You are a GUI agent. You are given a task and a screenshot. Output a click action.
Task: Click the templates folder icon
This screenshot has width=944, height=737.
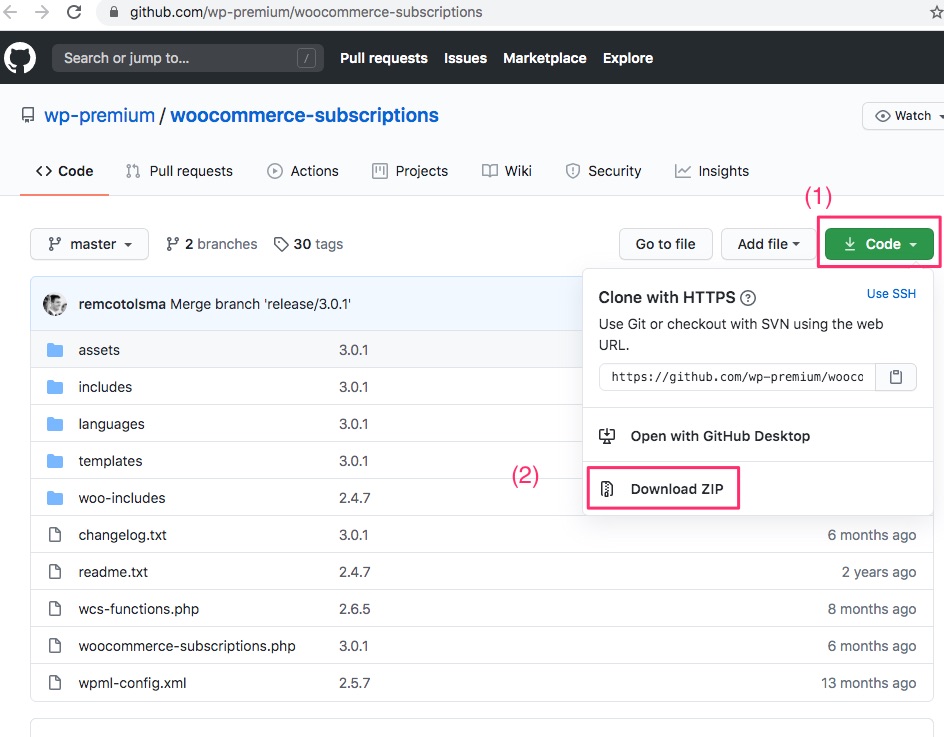[x=55, y=461]
